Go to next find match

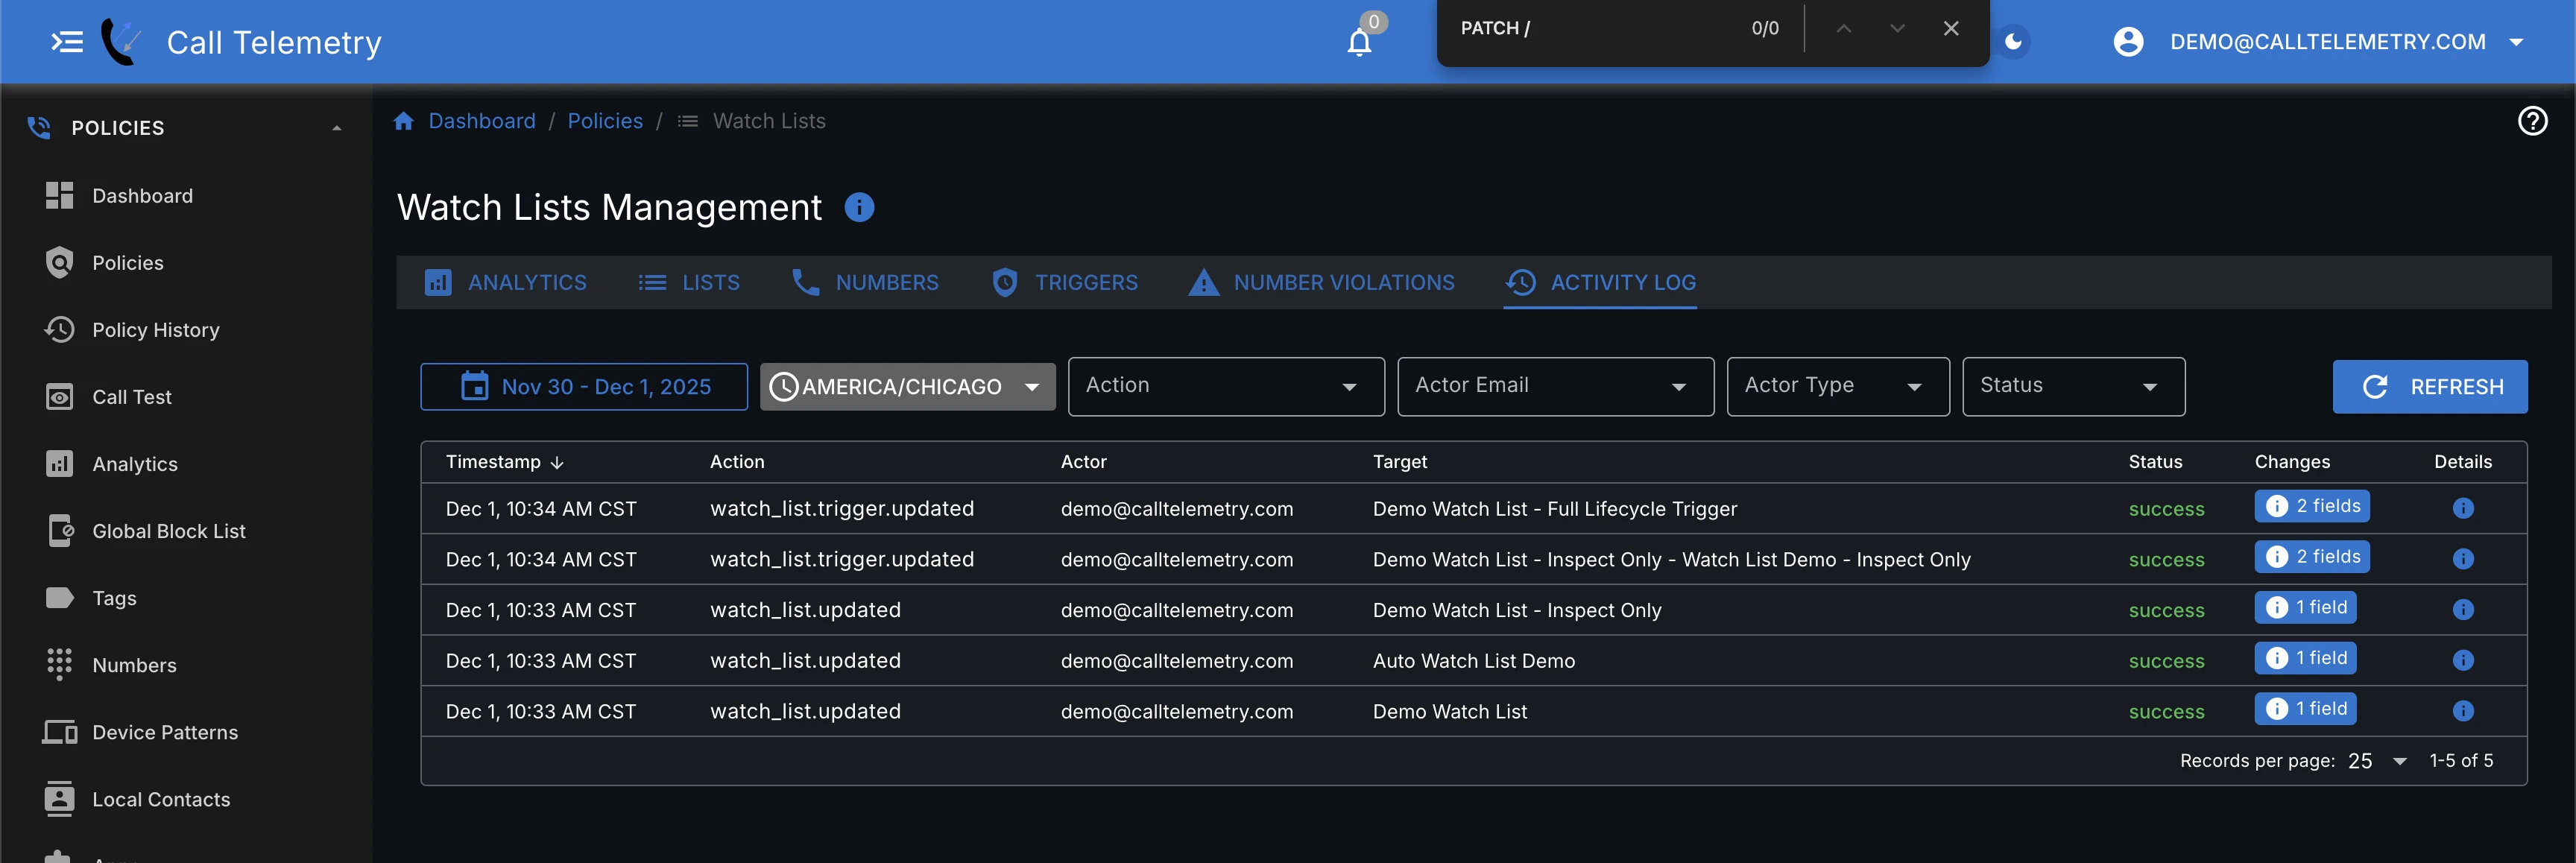coord(1897,28)
